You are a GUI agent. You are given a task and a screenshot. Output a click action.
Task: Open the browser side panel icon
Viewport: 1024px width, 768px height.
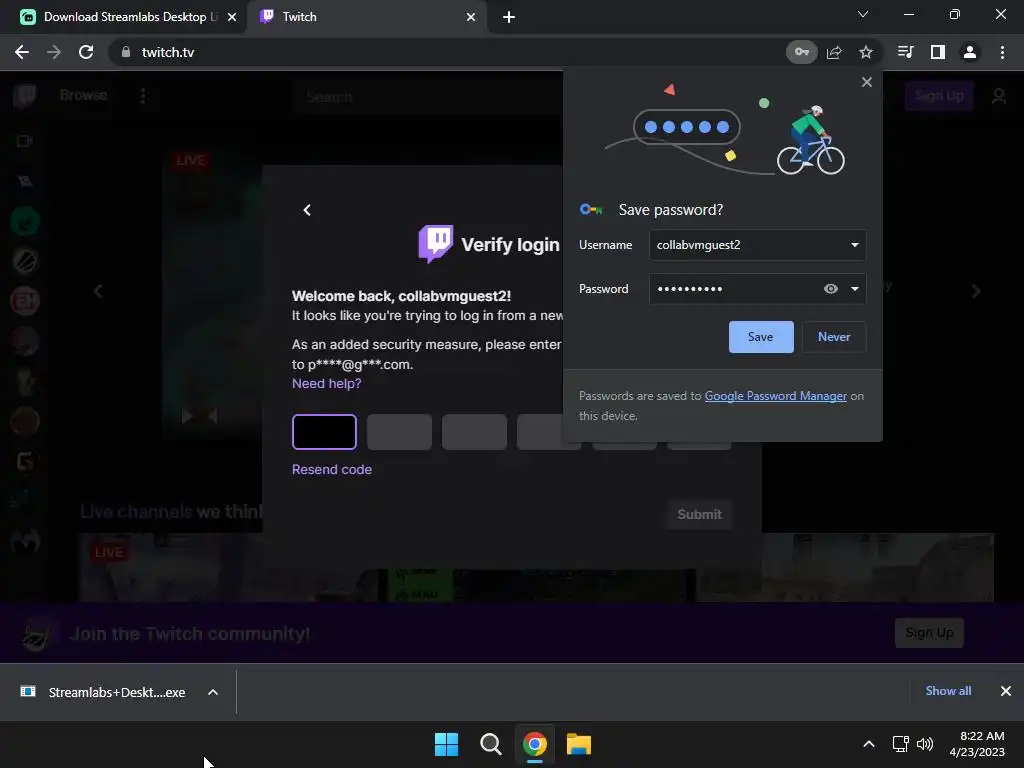pyautogui.click(x=938, y=52)
